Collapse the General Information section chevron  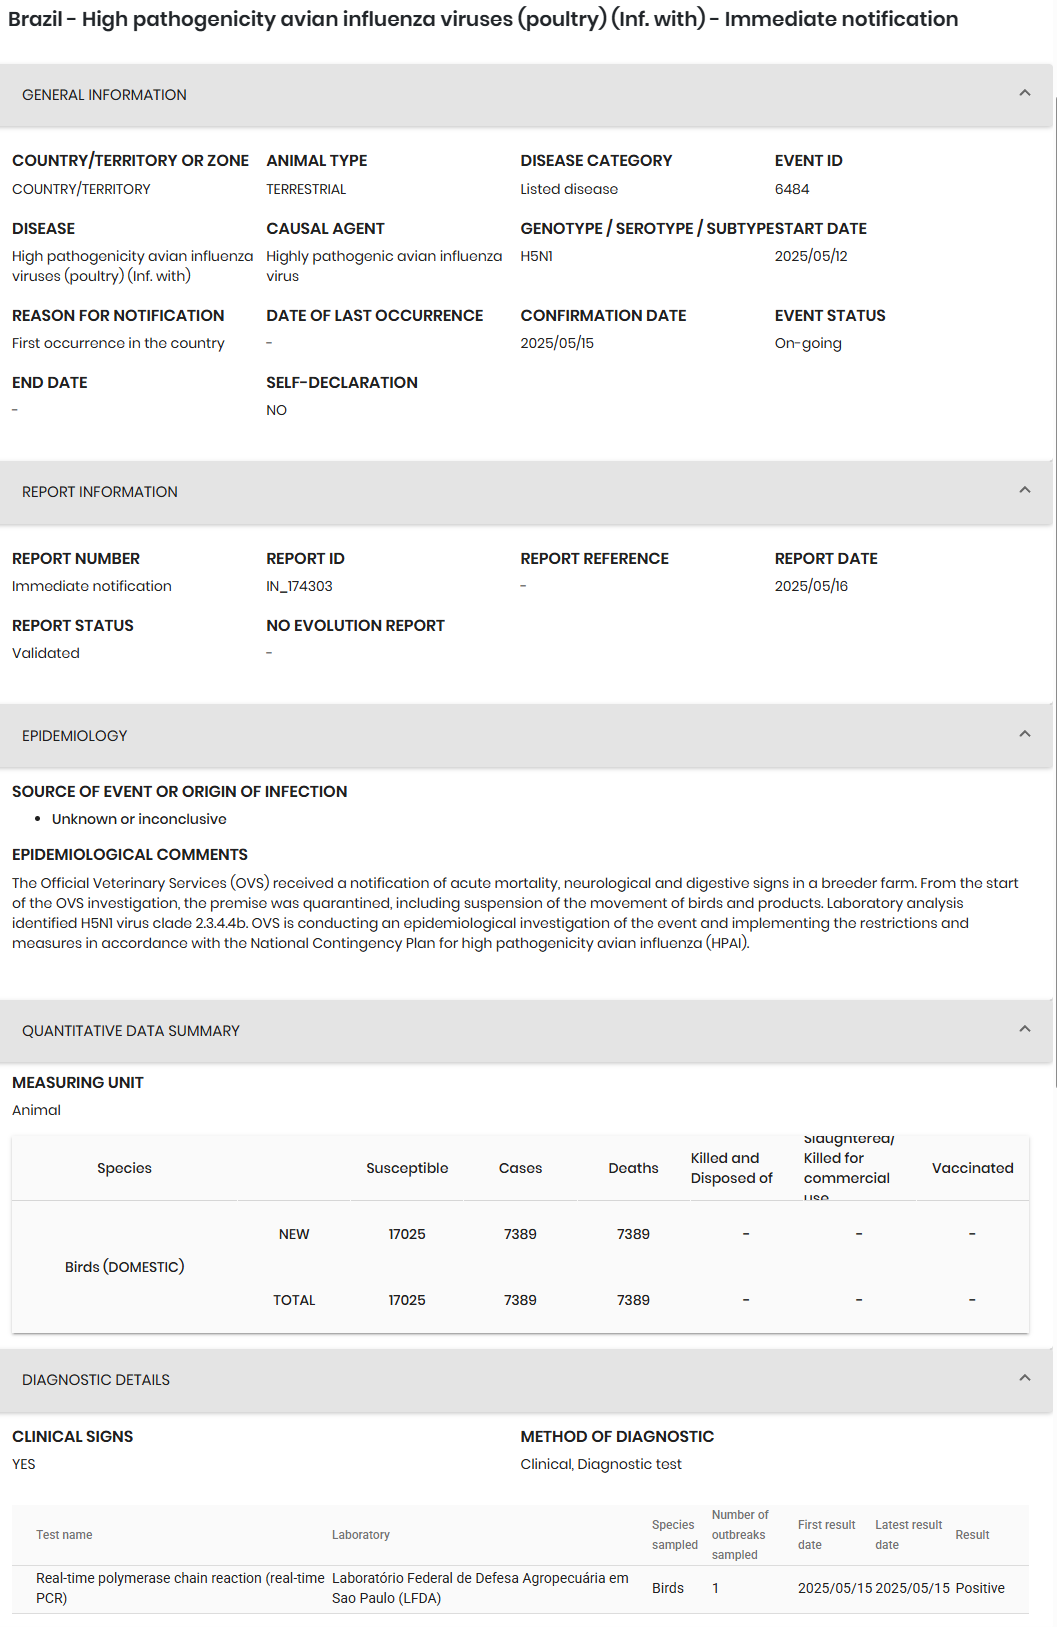(1024, 93)
